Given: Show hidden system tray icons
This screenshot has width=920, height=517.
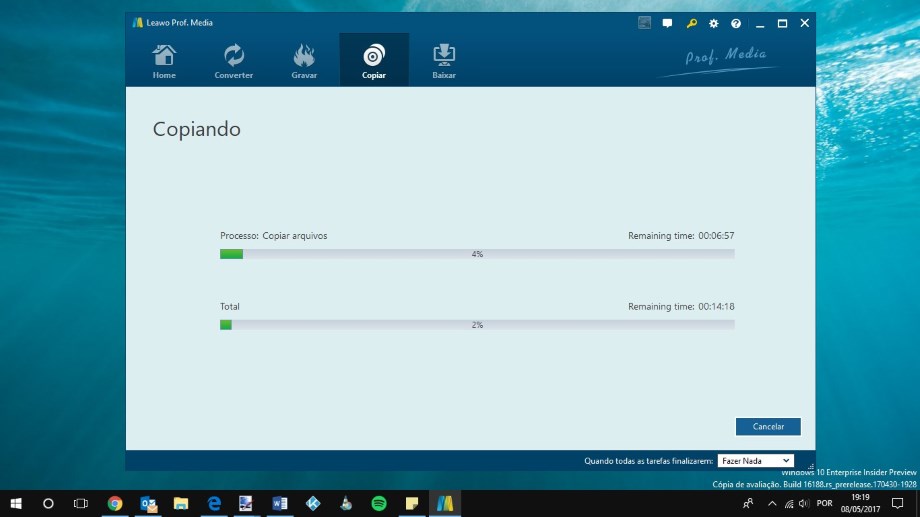Looking at the screenshot, I should (770, 503).
